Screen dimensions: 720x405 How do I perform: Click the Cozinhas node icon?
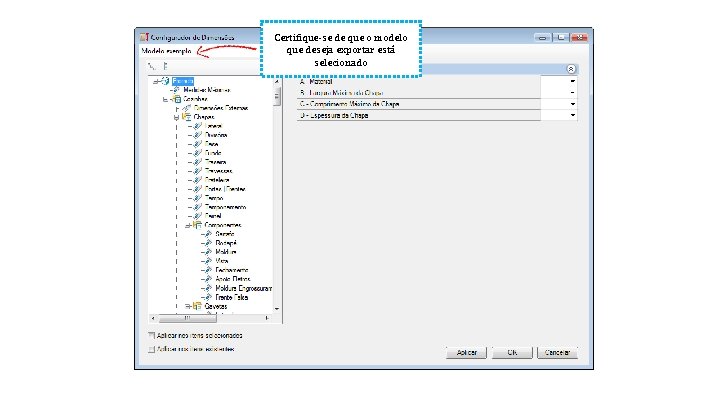[x=176, y=99]
